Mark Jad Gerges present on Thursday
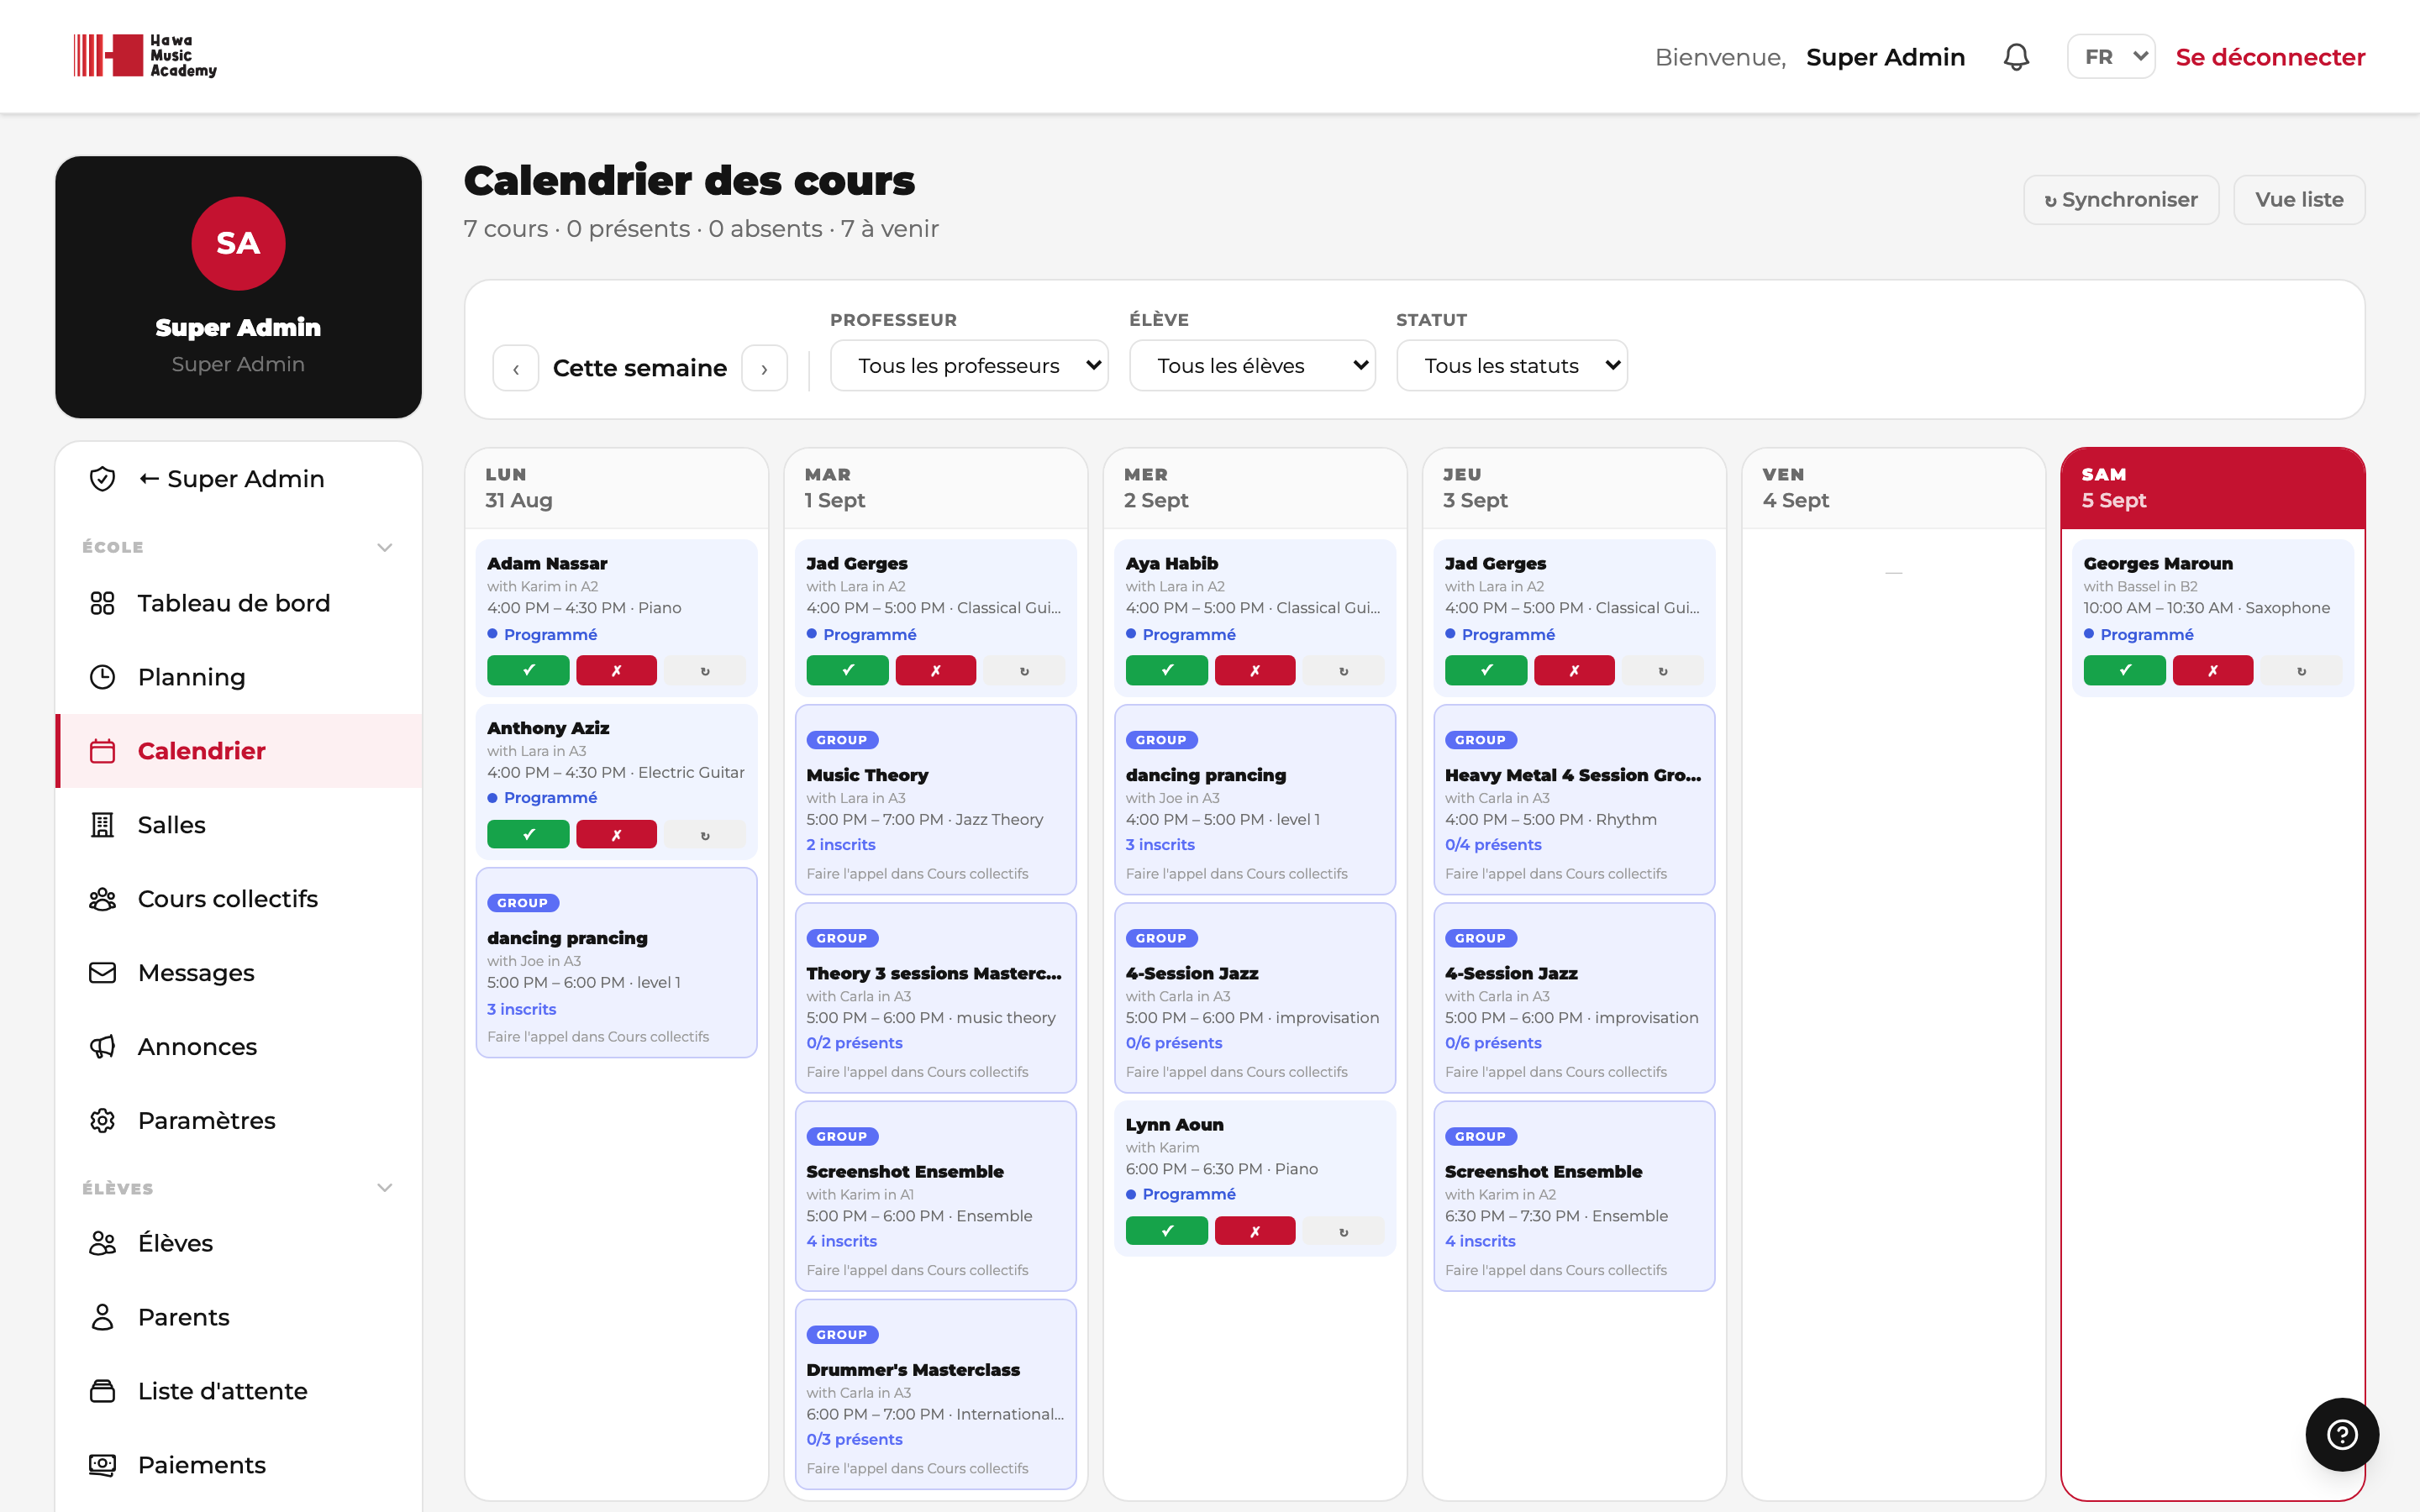This screenshot has width=2420, height=1512. pyautogui.click(x=1486, y=670)
